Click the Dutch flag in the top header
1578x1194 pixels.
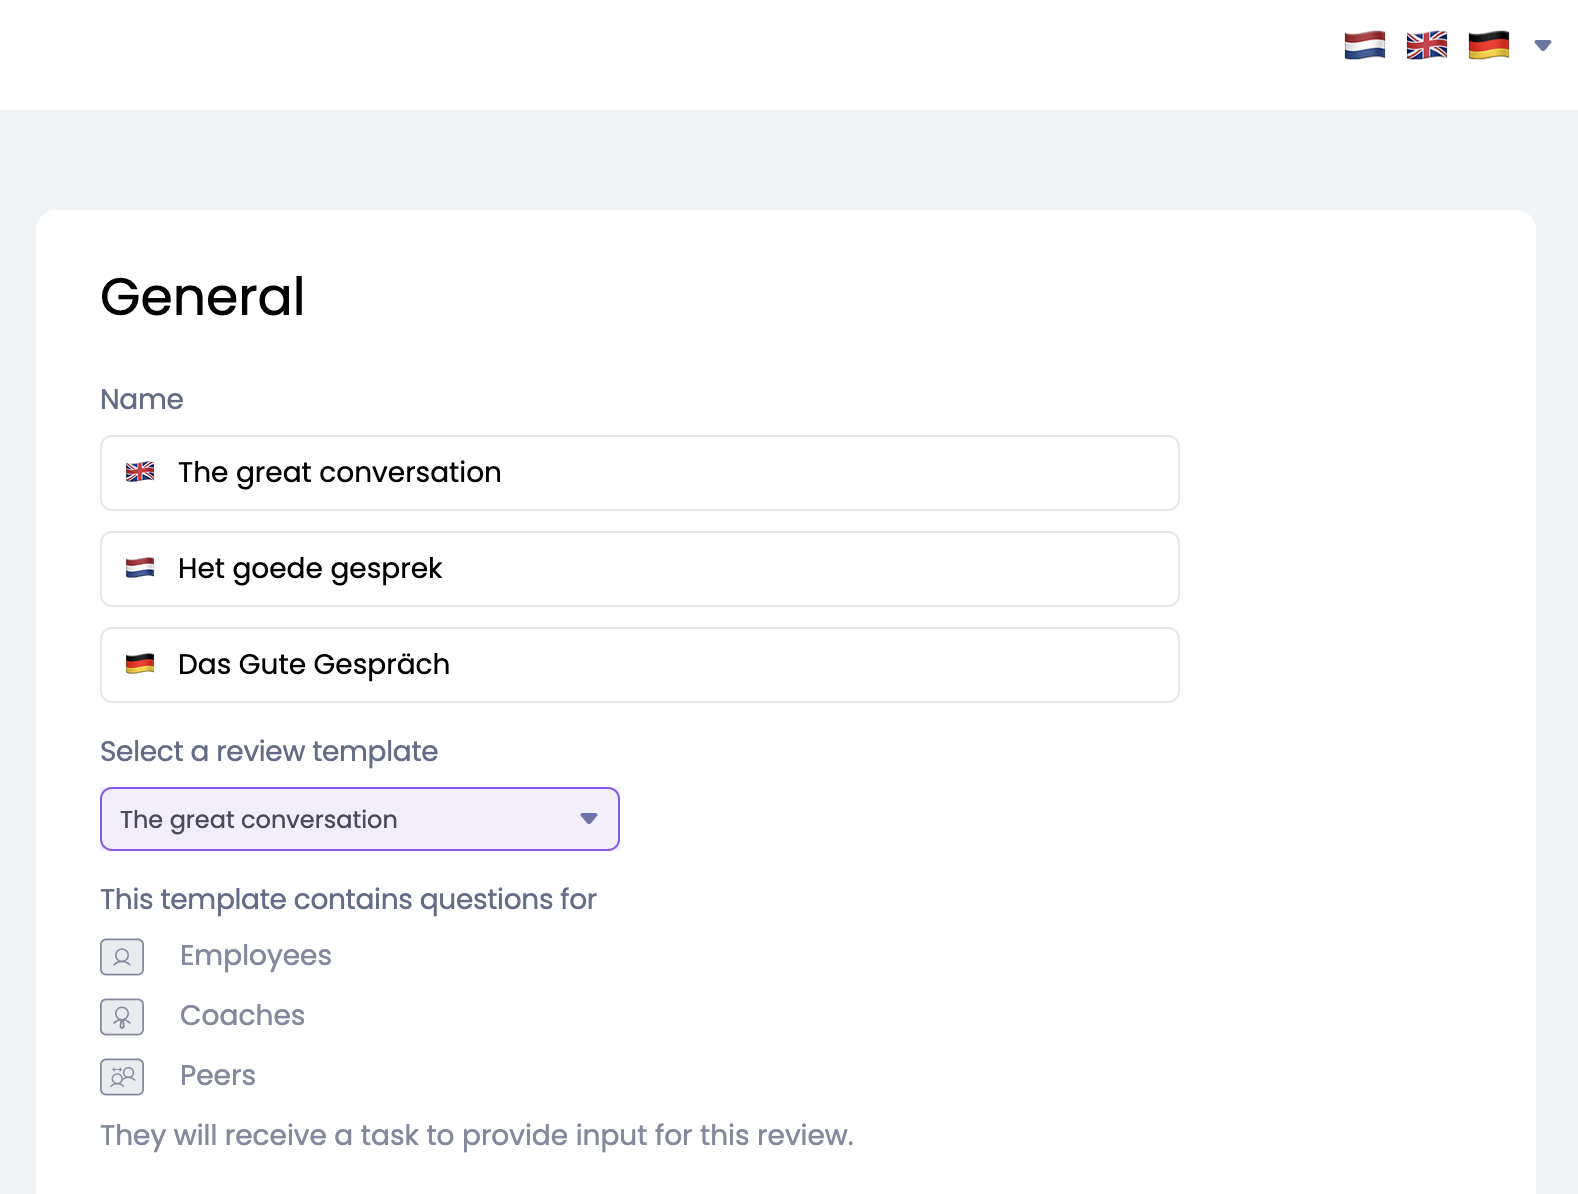click(x=1364, y=45)
